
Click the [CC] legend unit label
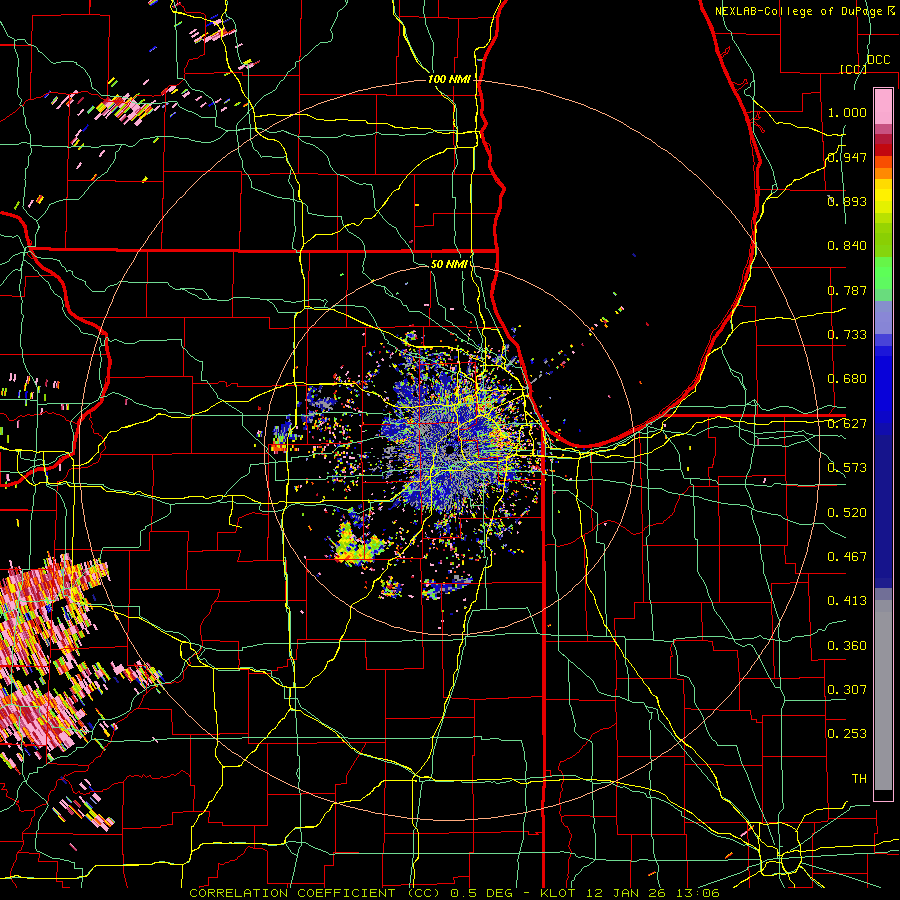tap(853, 69)
